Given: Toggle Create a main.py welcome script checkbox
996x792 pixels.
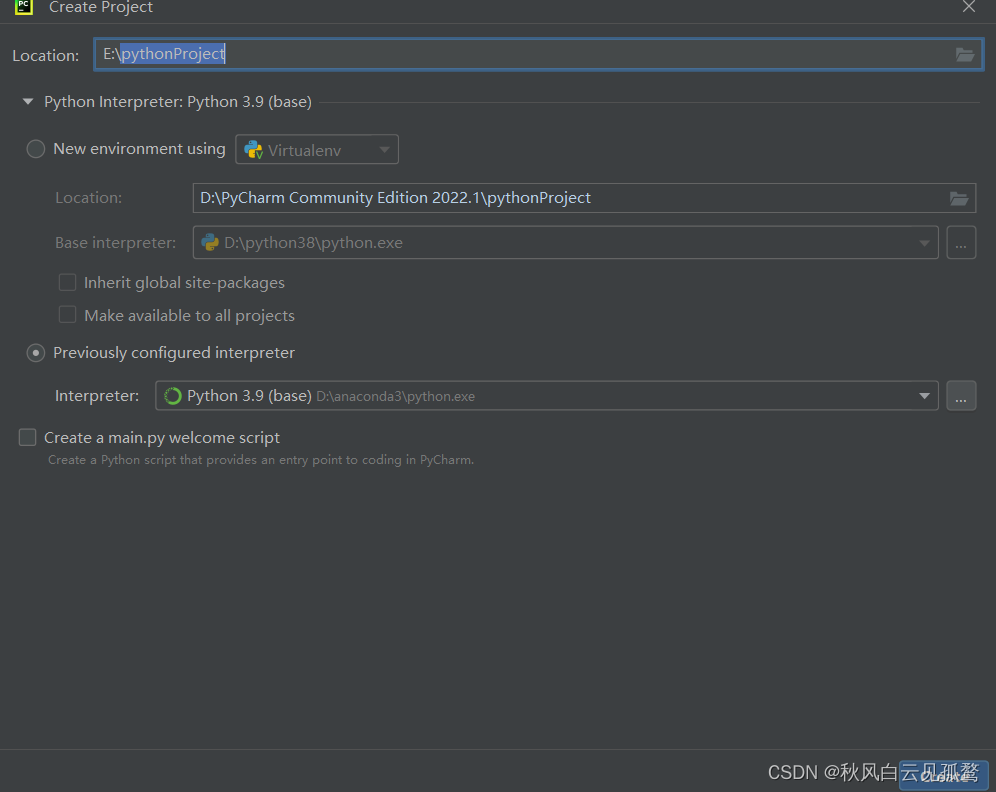Looking at the screenshot, I should (27, 437).
